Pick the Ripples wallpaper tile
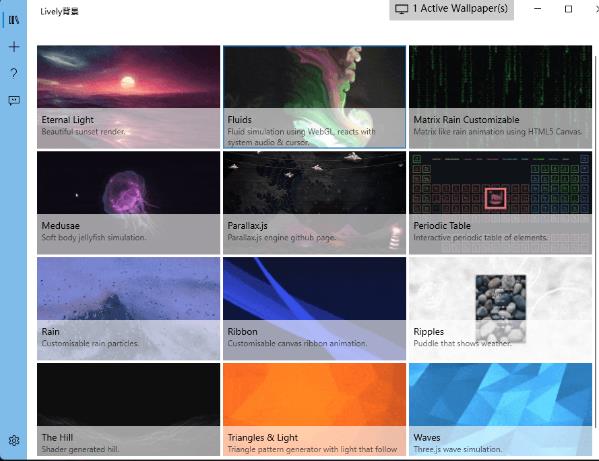The width and height of the screenshot is (599, 461). point(500,309)
